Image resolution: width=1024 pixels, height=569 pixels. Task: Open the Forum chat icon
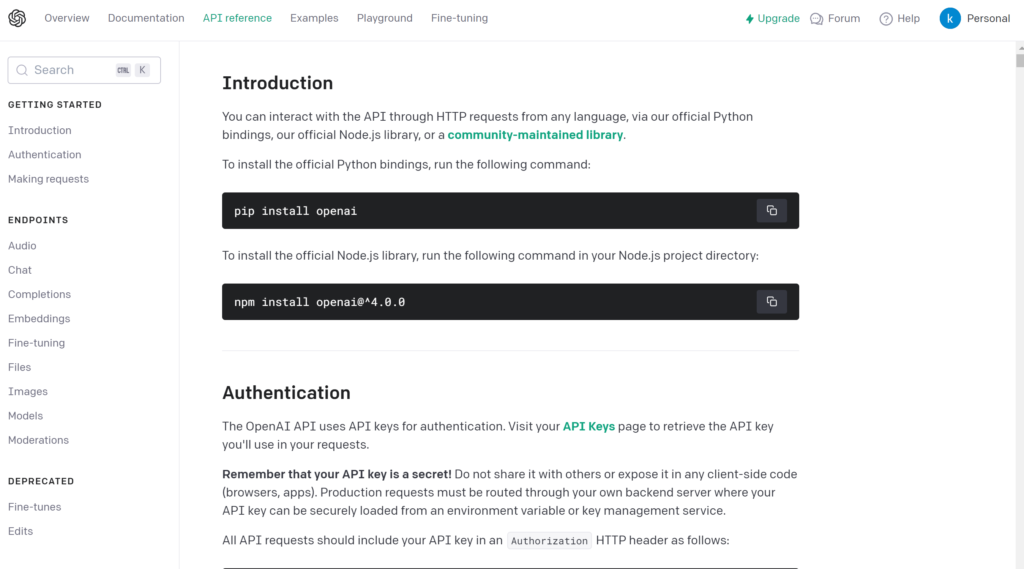click(x=816, y=19)
